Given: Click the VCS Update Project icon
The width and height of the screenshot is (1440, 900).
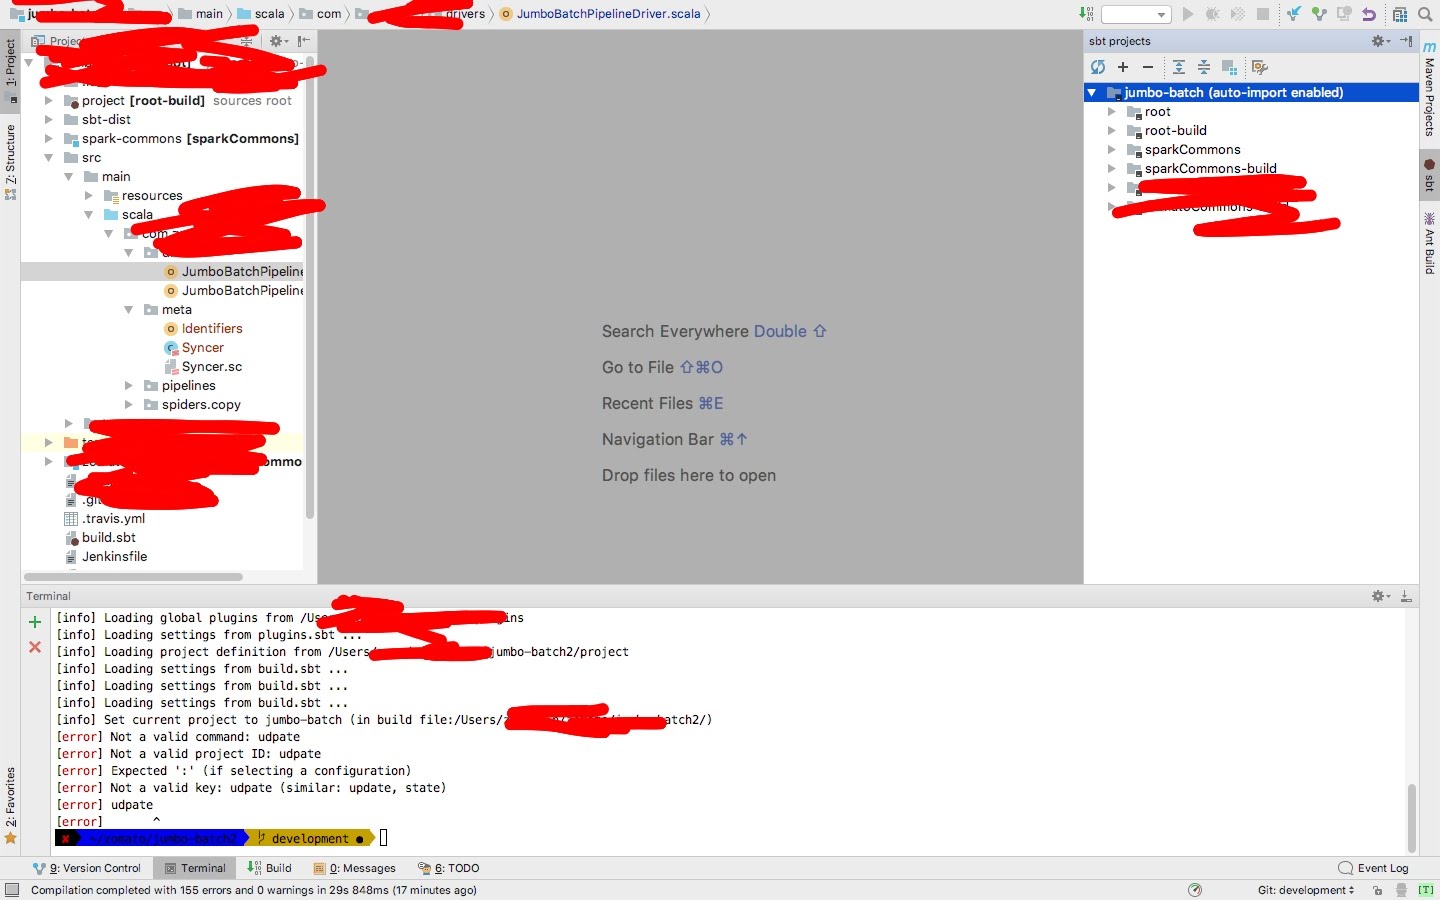Looking at the screenshot, I should point(1294,14).
